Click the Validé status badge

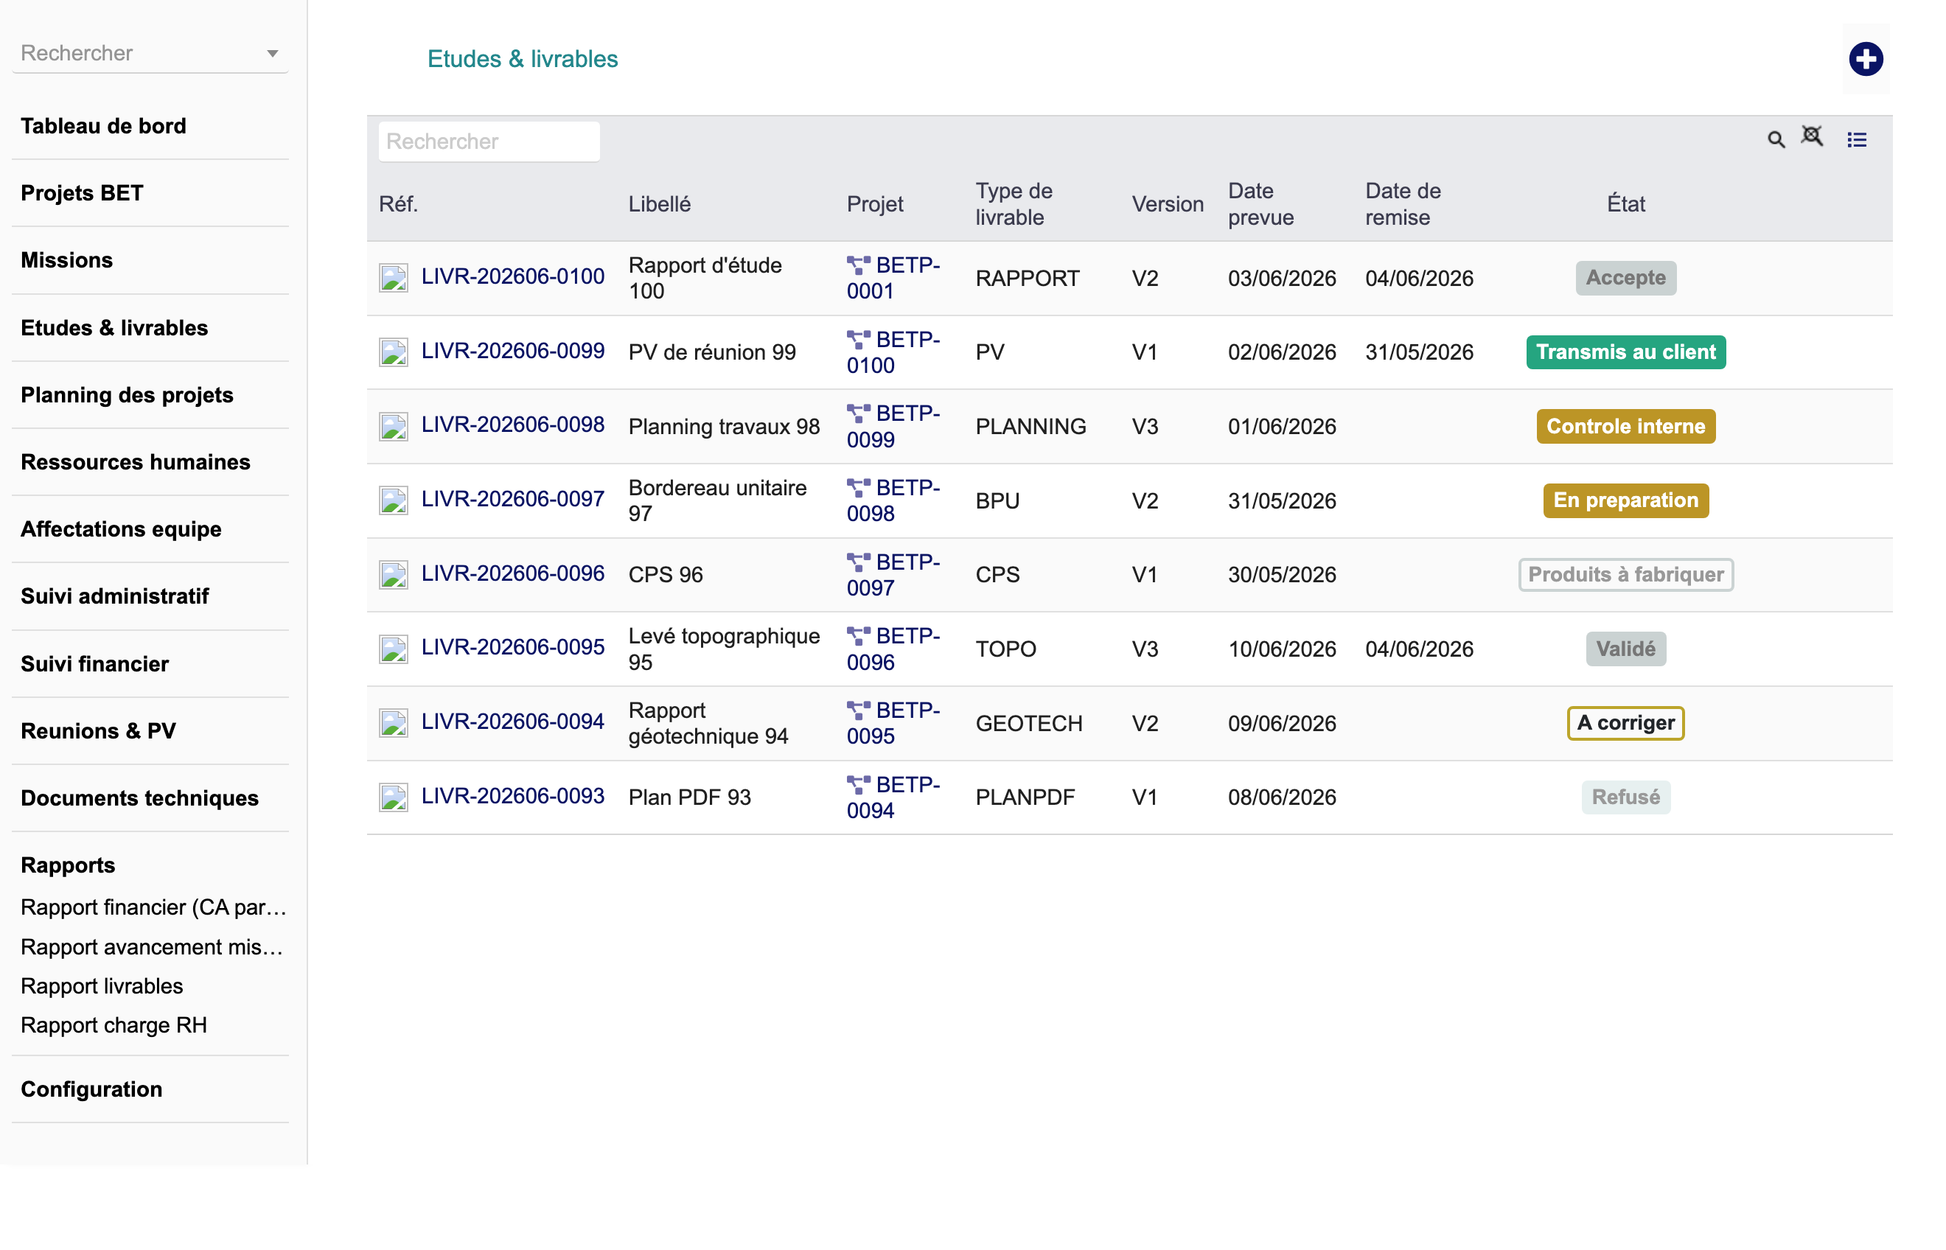tap(1625, 649)
